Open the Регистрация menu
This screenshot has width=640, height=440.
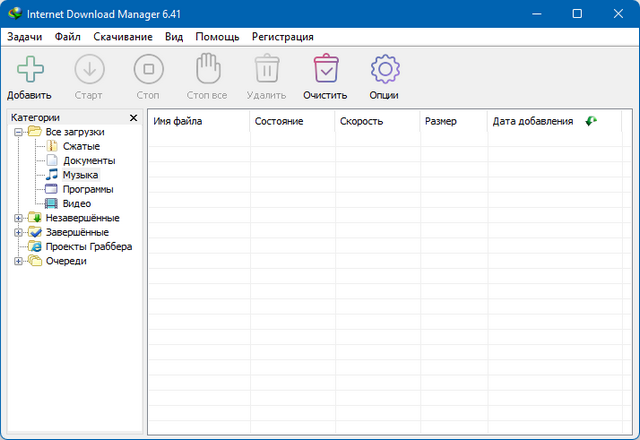(x=282, y=37)
